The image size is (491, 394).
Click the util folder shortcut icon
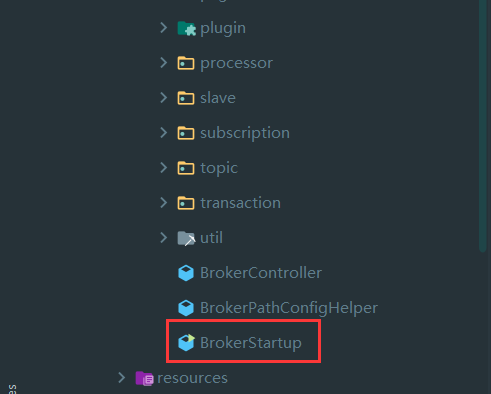tap(186, 238)
